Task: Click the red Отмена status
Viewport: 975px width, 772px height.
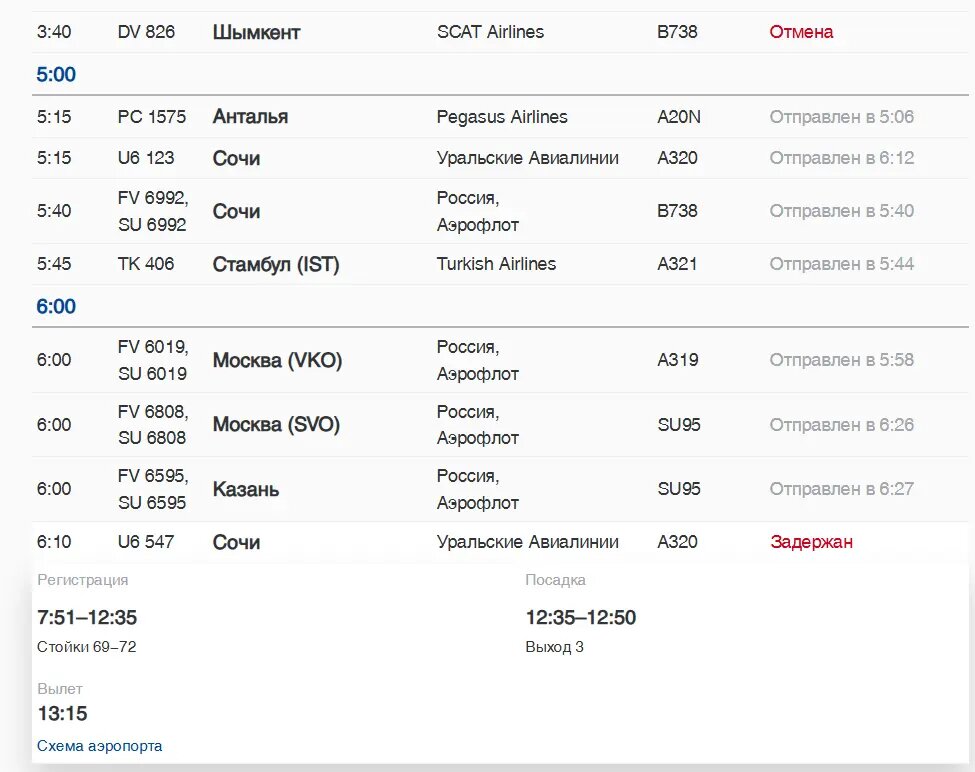Action: 801,32
